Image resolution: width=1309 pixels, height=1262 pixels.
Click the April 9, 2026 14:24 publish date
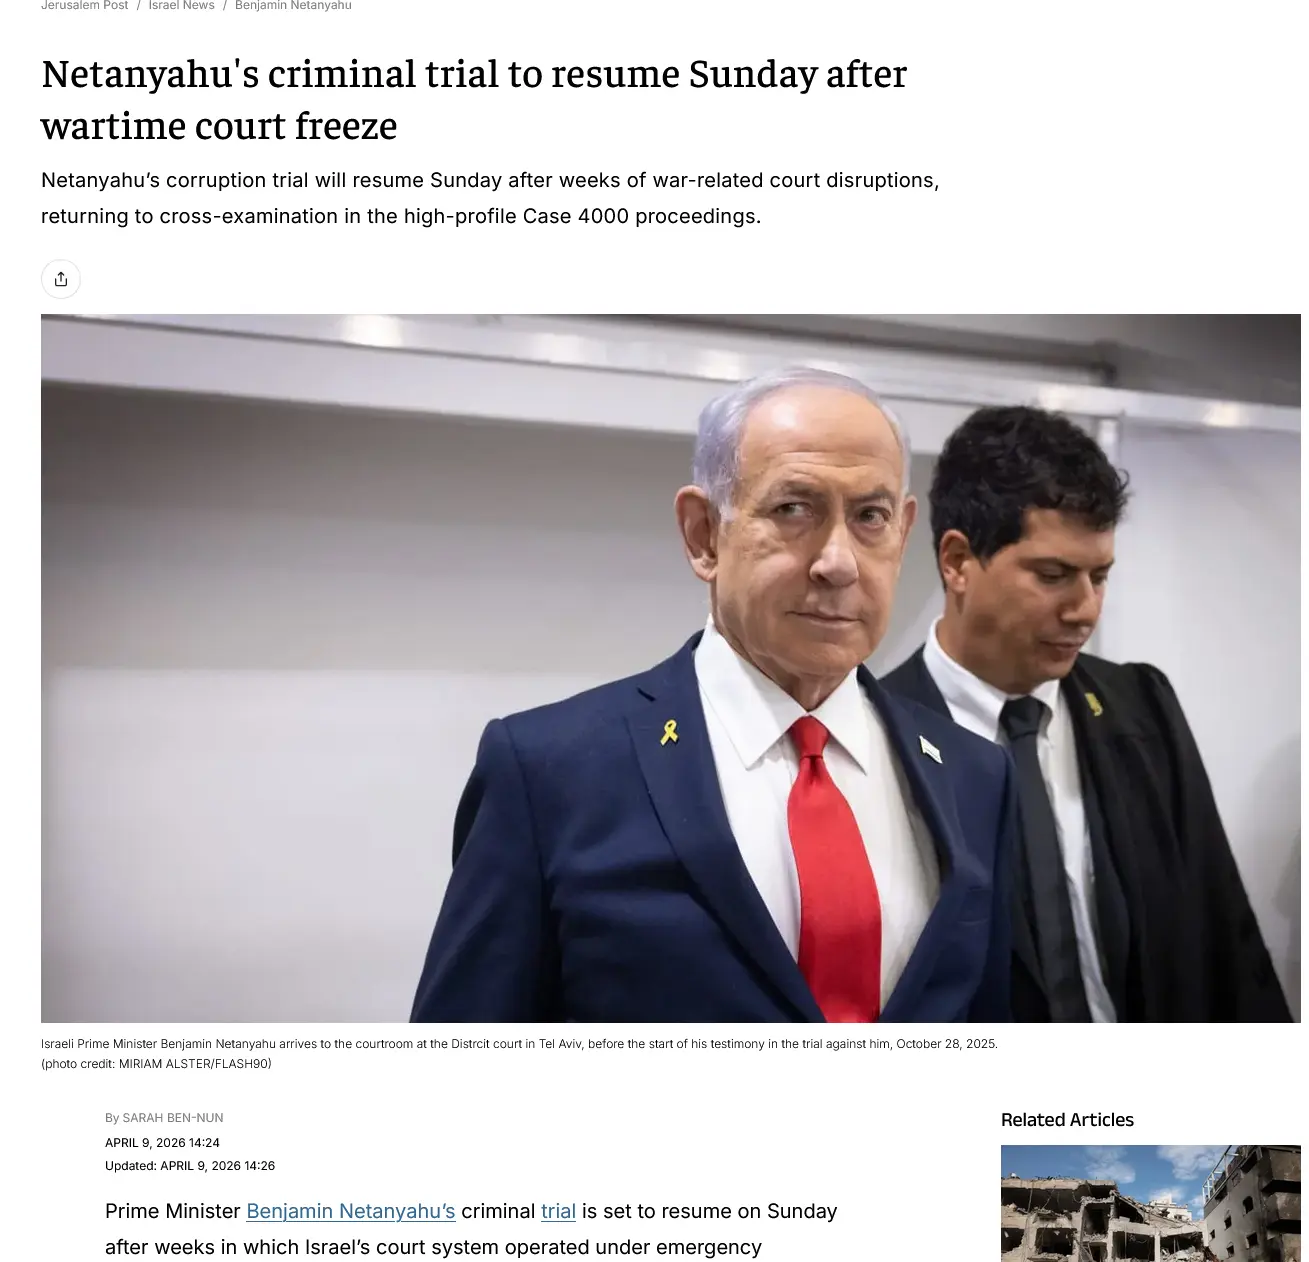[162, 1142]
